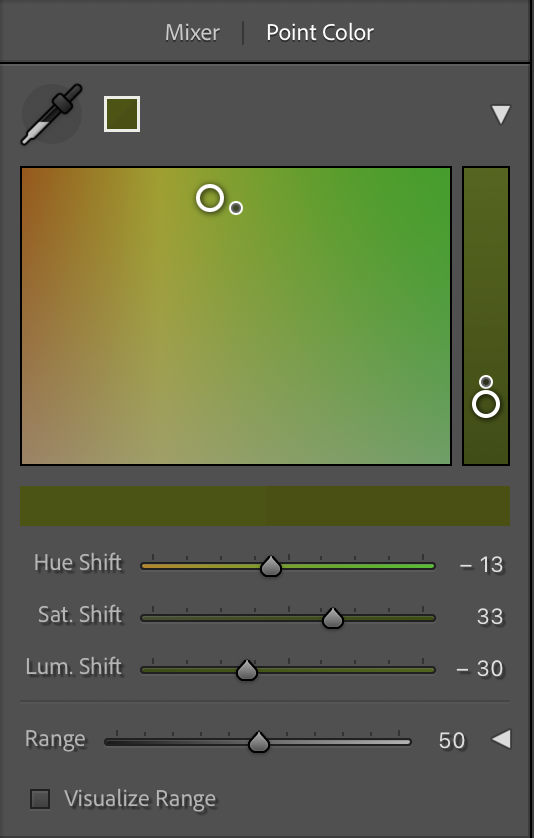Expand the Range options triangle
The image size is (534, 838).
tap(501, 739)
